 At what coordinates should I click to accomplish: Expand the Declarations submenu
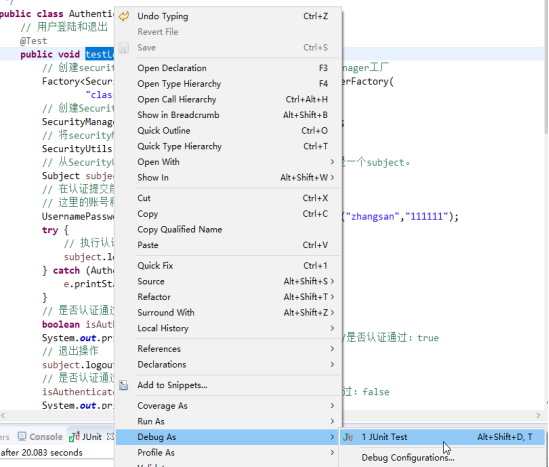(x=228, y=364)
